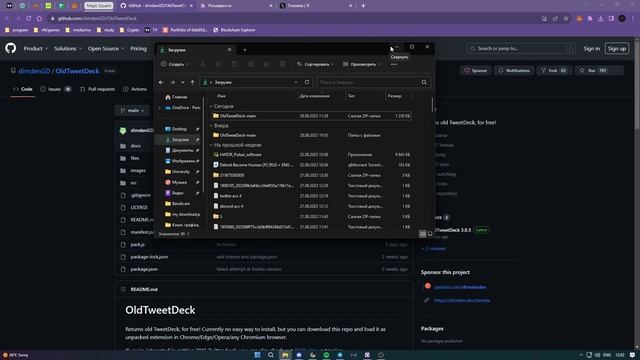The image size is (640, 360).
Task: Click the Создать (New) button in Explorer
Action: pos(175,64)
